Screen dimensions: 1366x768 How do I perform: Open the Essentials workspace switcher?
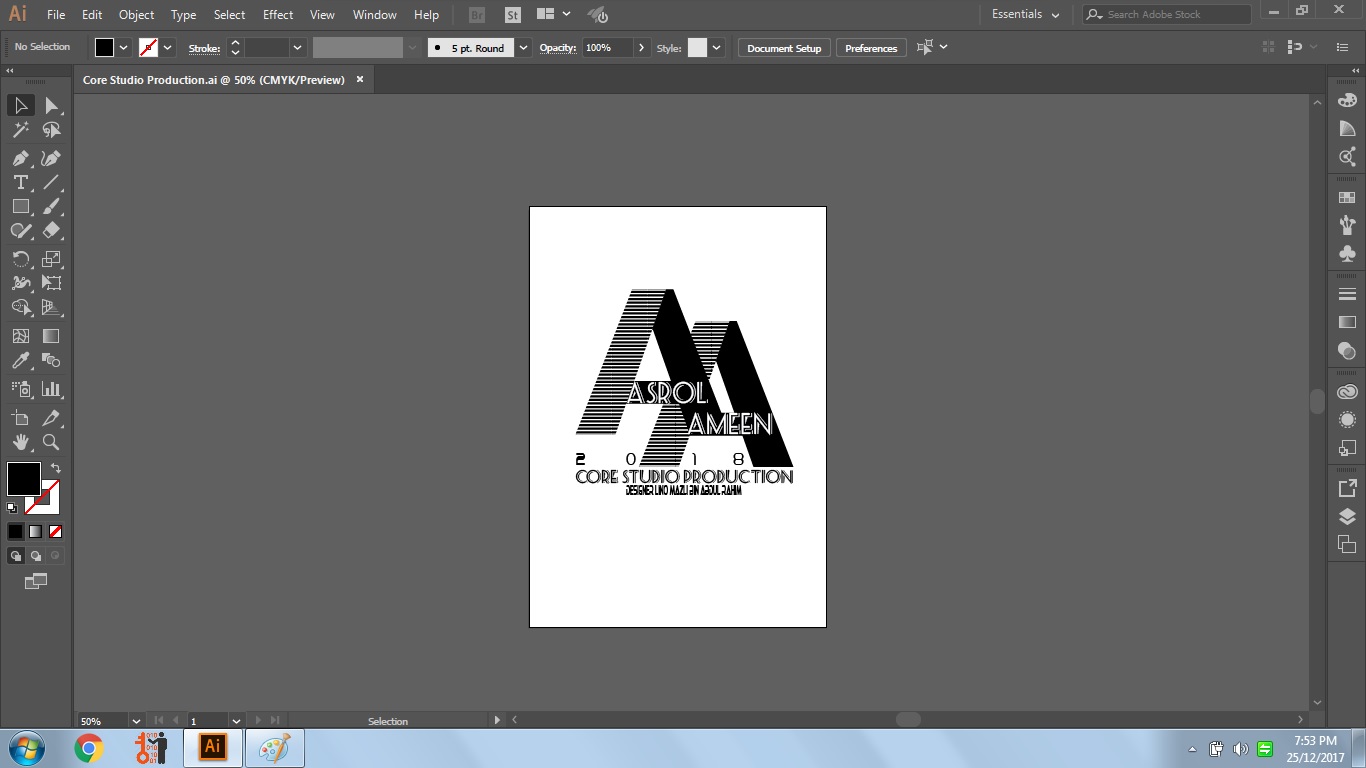tap(1027, 14)
